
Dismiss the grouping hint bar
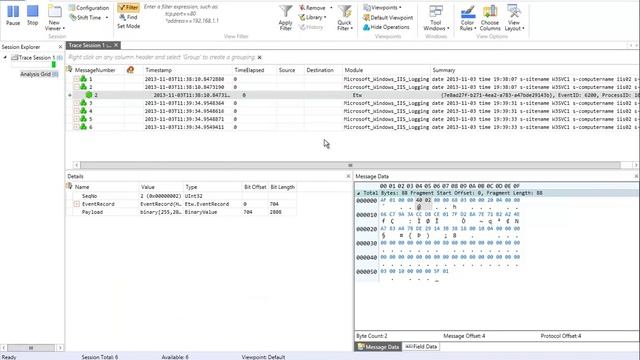pos(260,58)
